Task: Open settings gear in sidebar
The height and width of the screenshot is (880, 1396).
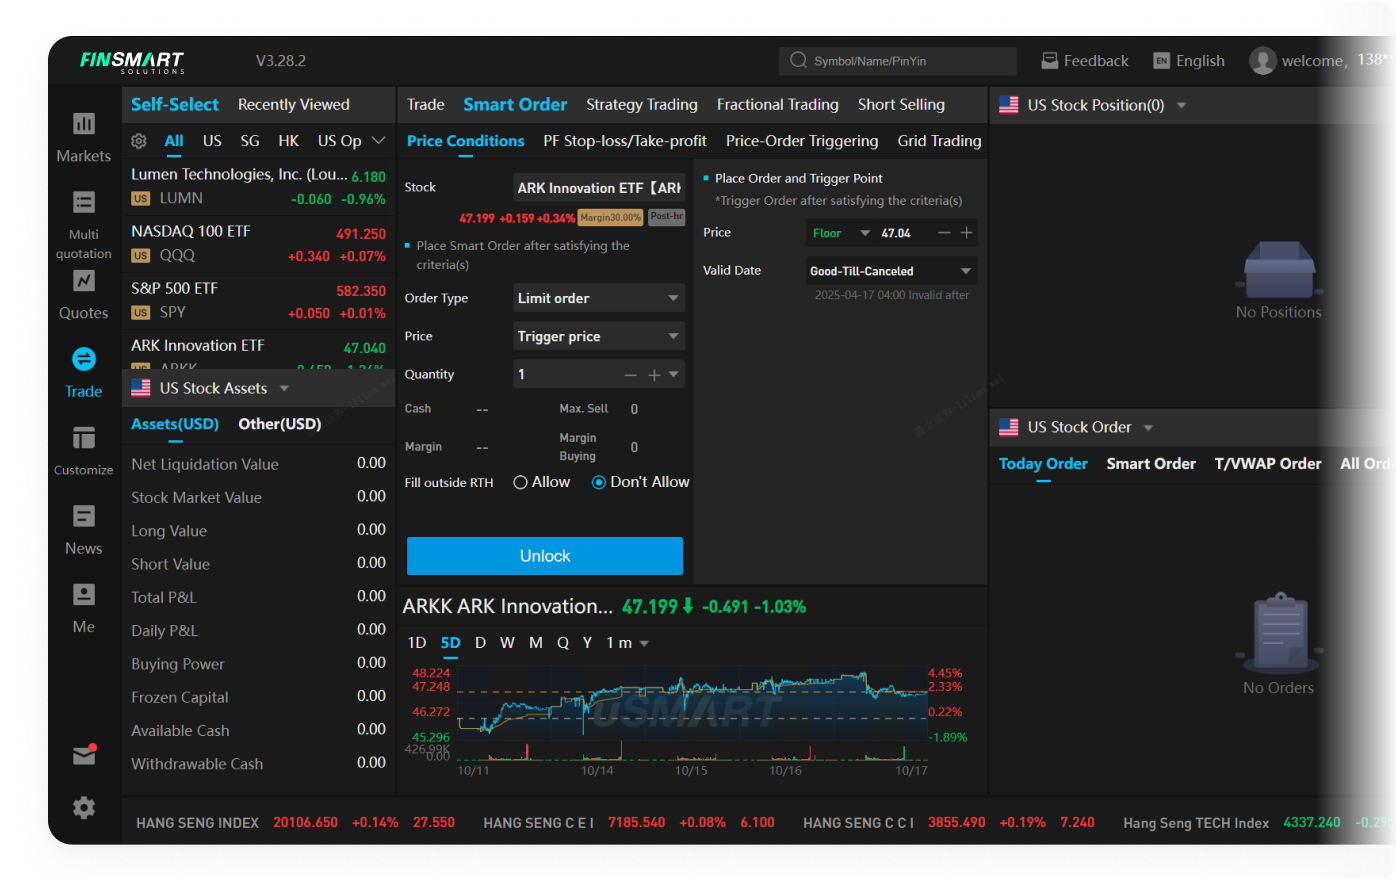Action: point(84,808)
